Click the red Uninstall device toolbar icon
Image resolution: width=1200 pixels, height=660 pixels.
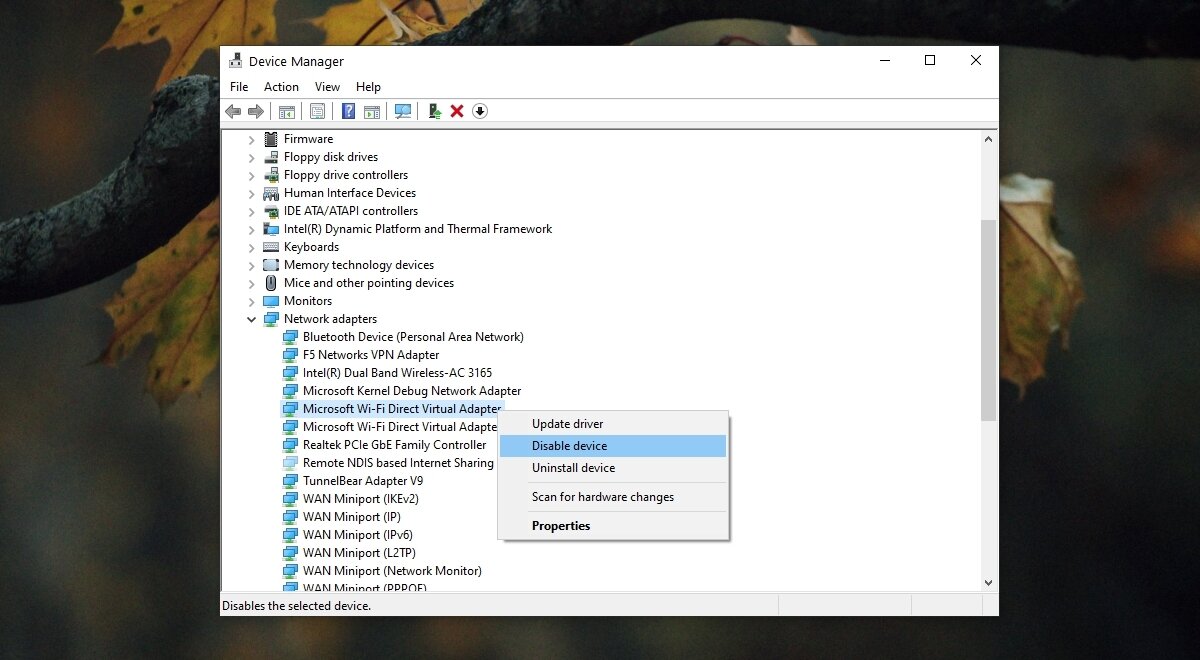click(x=457, y=111)
